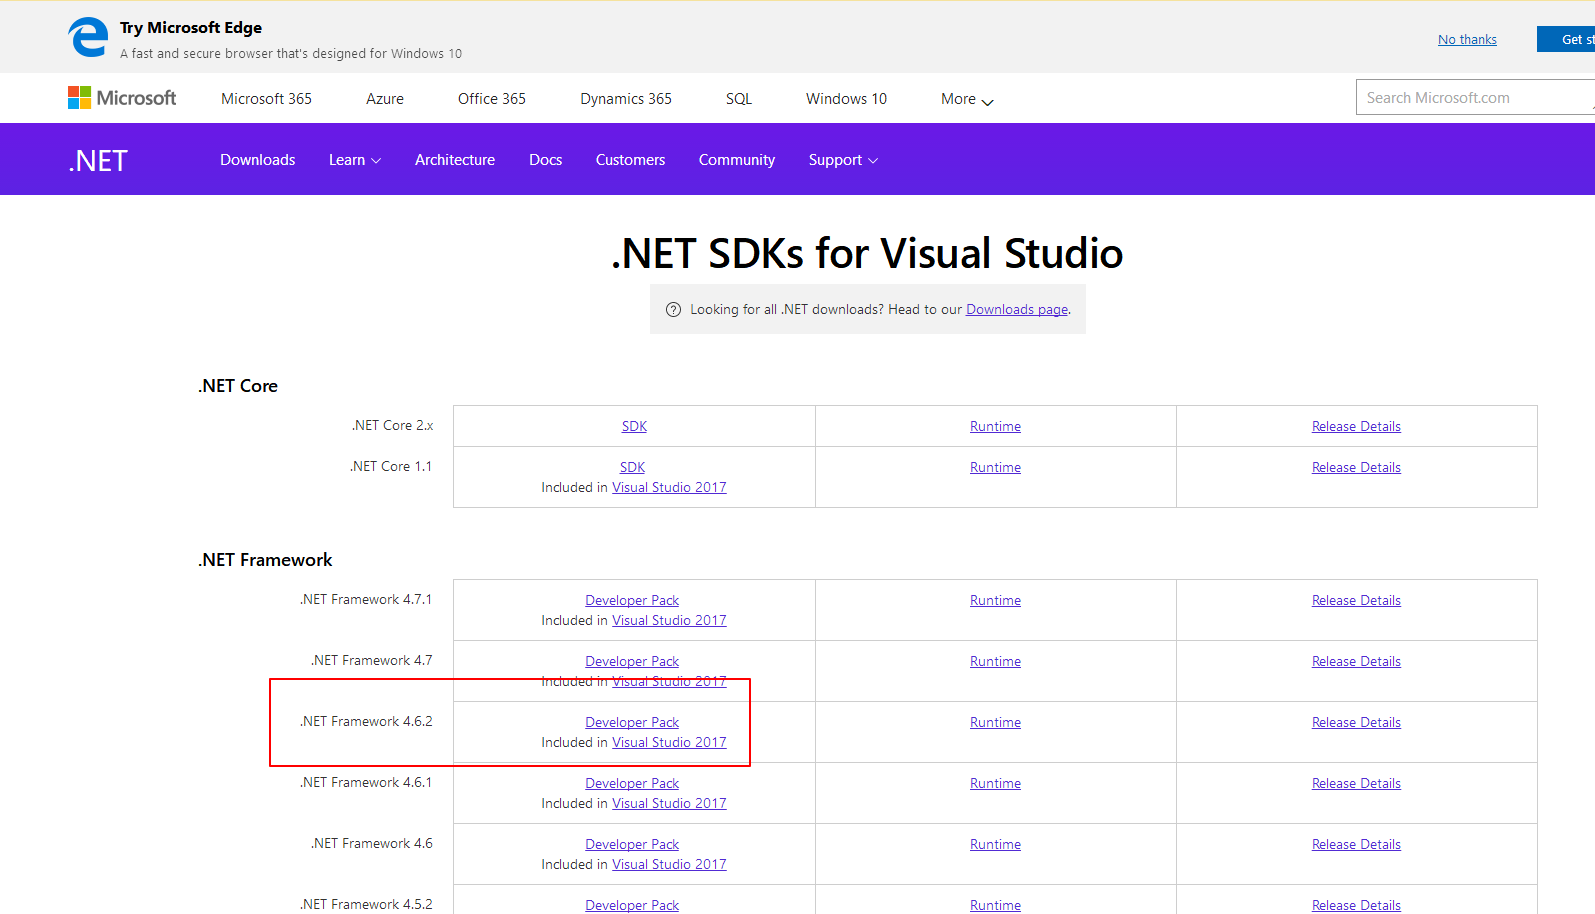Image resolution: width=1595 pixels, height=914 pixels.
Task: Click the Microsoft Edge logo icon
Action: (88, 38)
